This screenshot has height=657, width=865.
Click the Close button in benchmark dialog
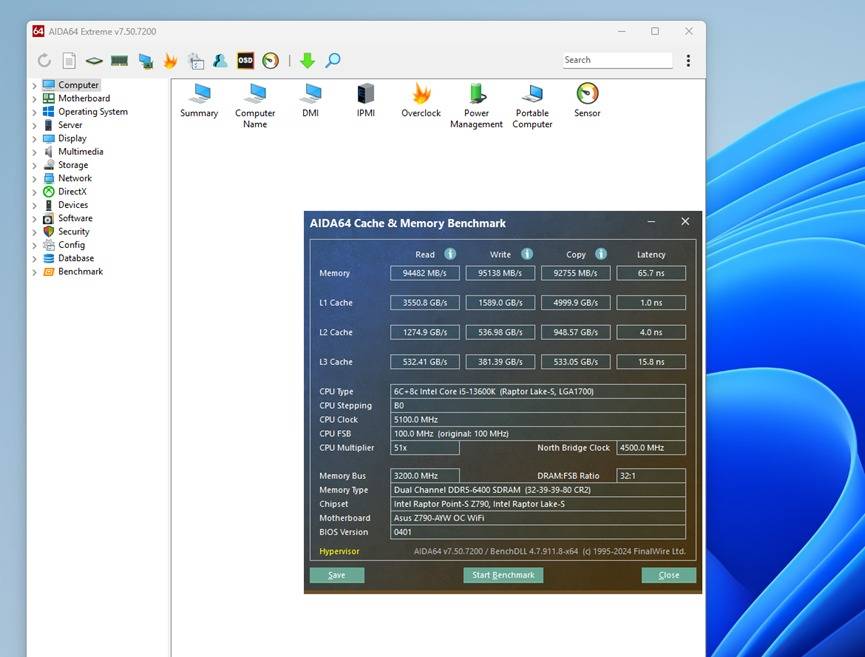[x=669, y=575]
